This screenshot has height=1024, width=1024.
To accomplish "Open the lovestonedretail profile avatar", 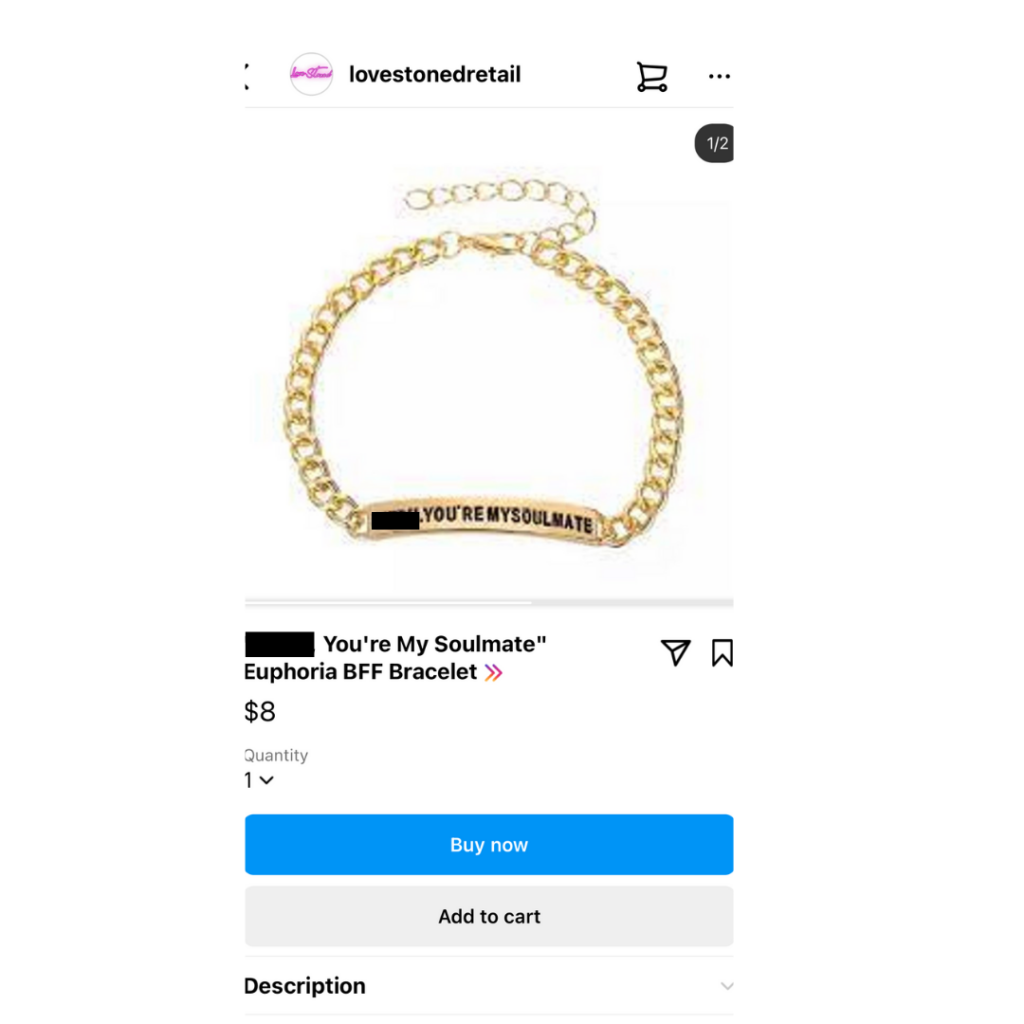I will [x=312, y=74].
